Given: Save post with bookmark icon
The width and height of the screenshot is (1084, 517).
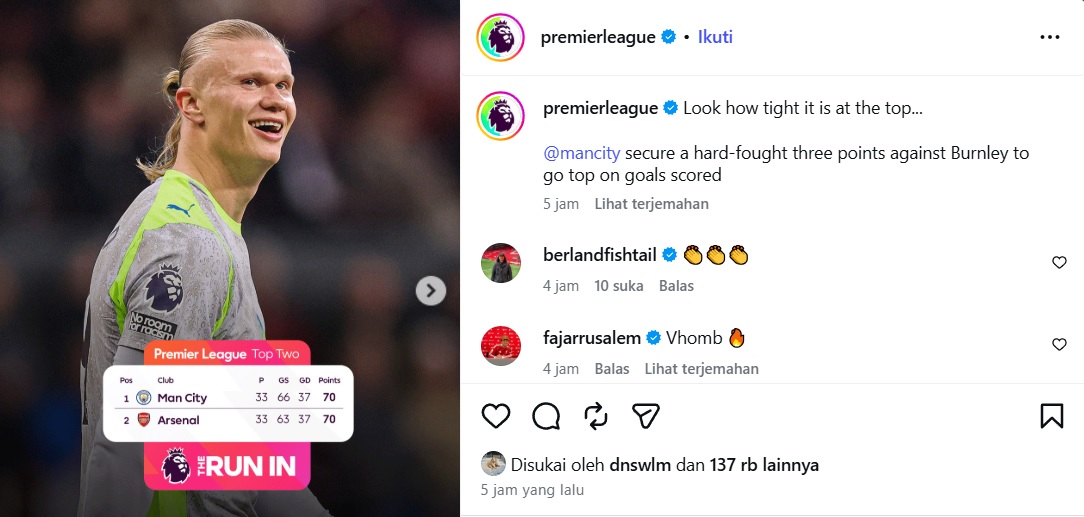Looking at the screenshot, I should [x=1052, y=416].
